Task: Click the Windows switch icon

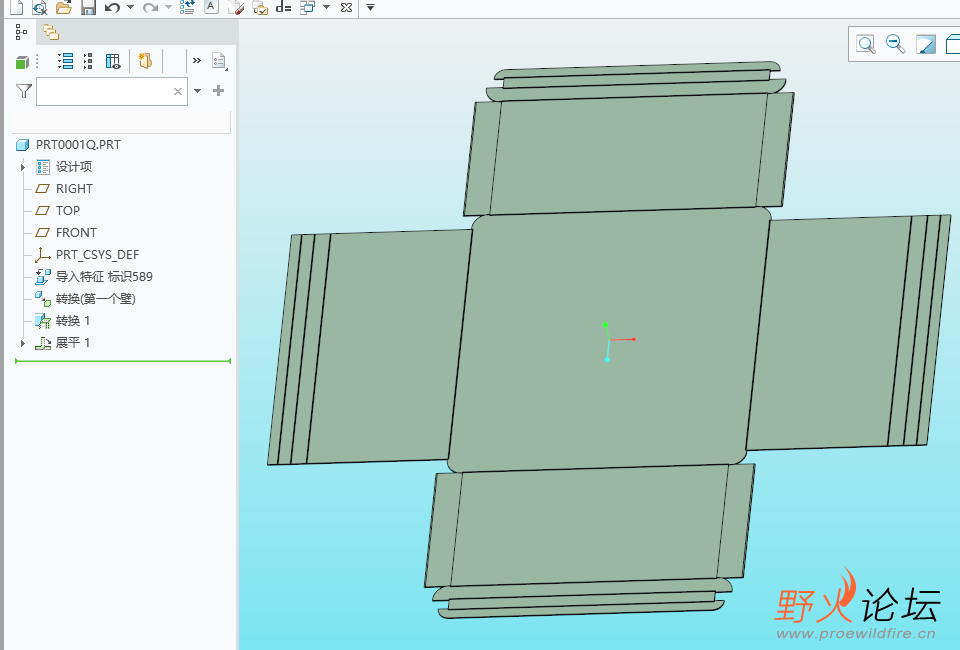Action: pos(307,7)
